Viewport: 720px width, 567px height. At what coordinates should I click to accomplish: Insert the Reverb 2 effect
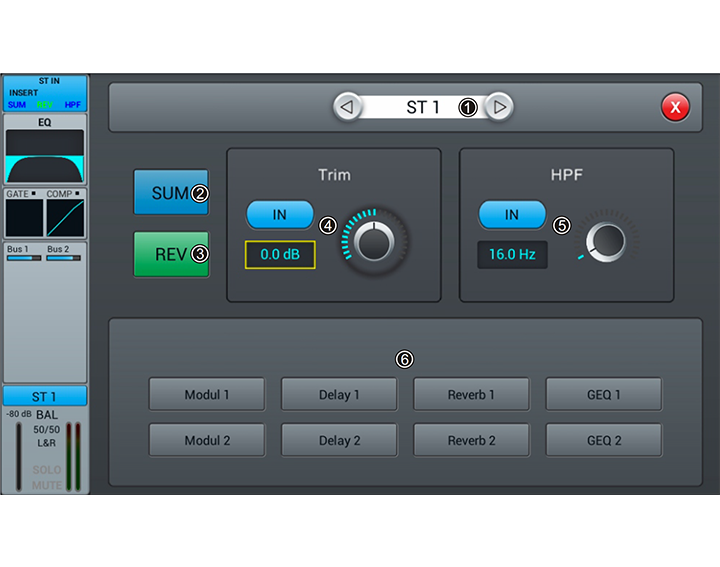click(471, 440)
